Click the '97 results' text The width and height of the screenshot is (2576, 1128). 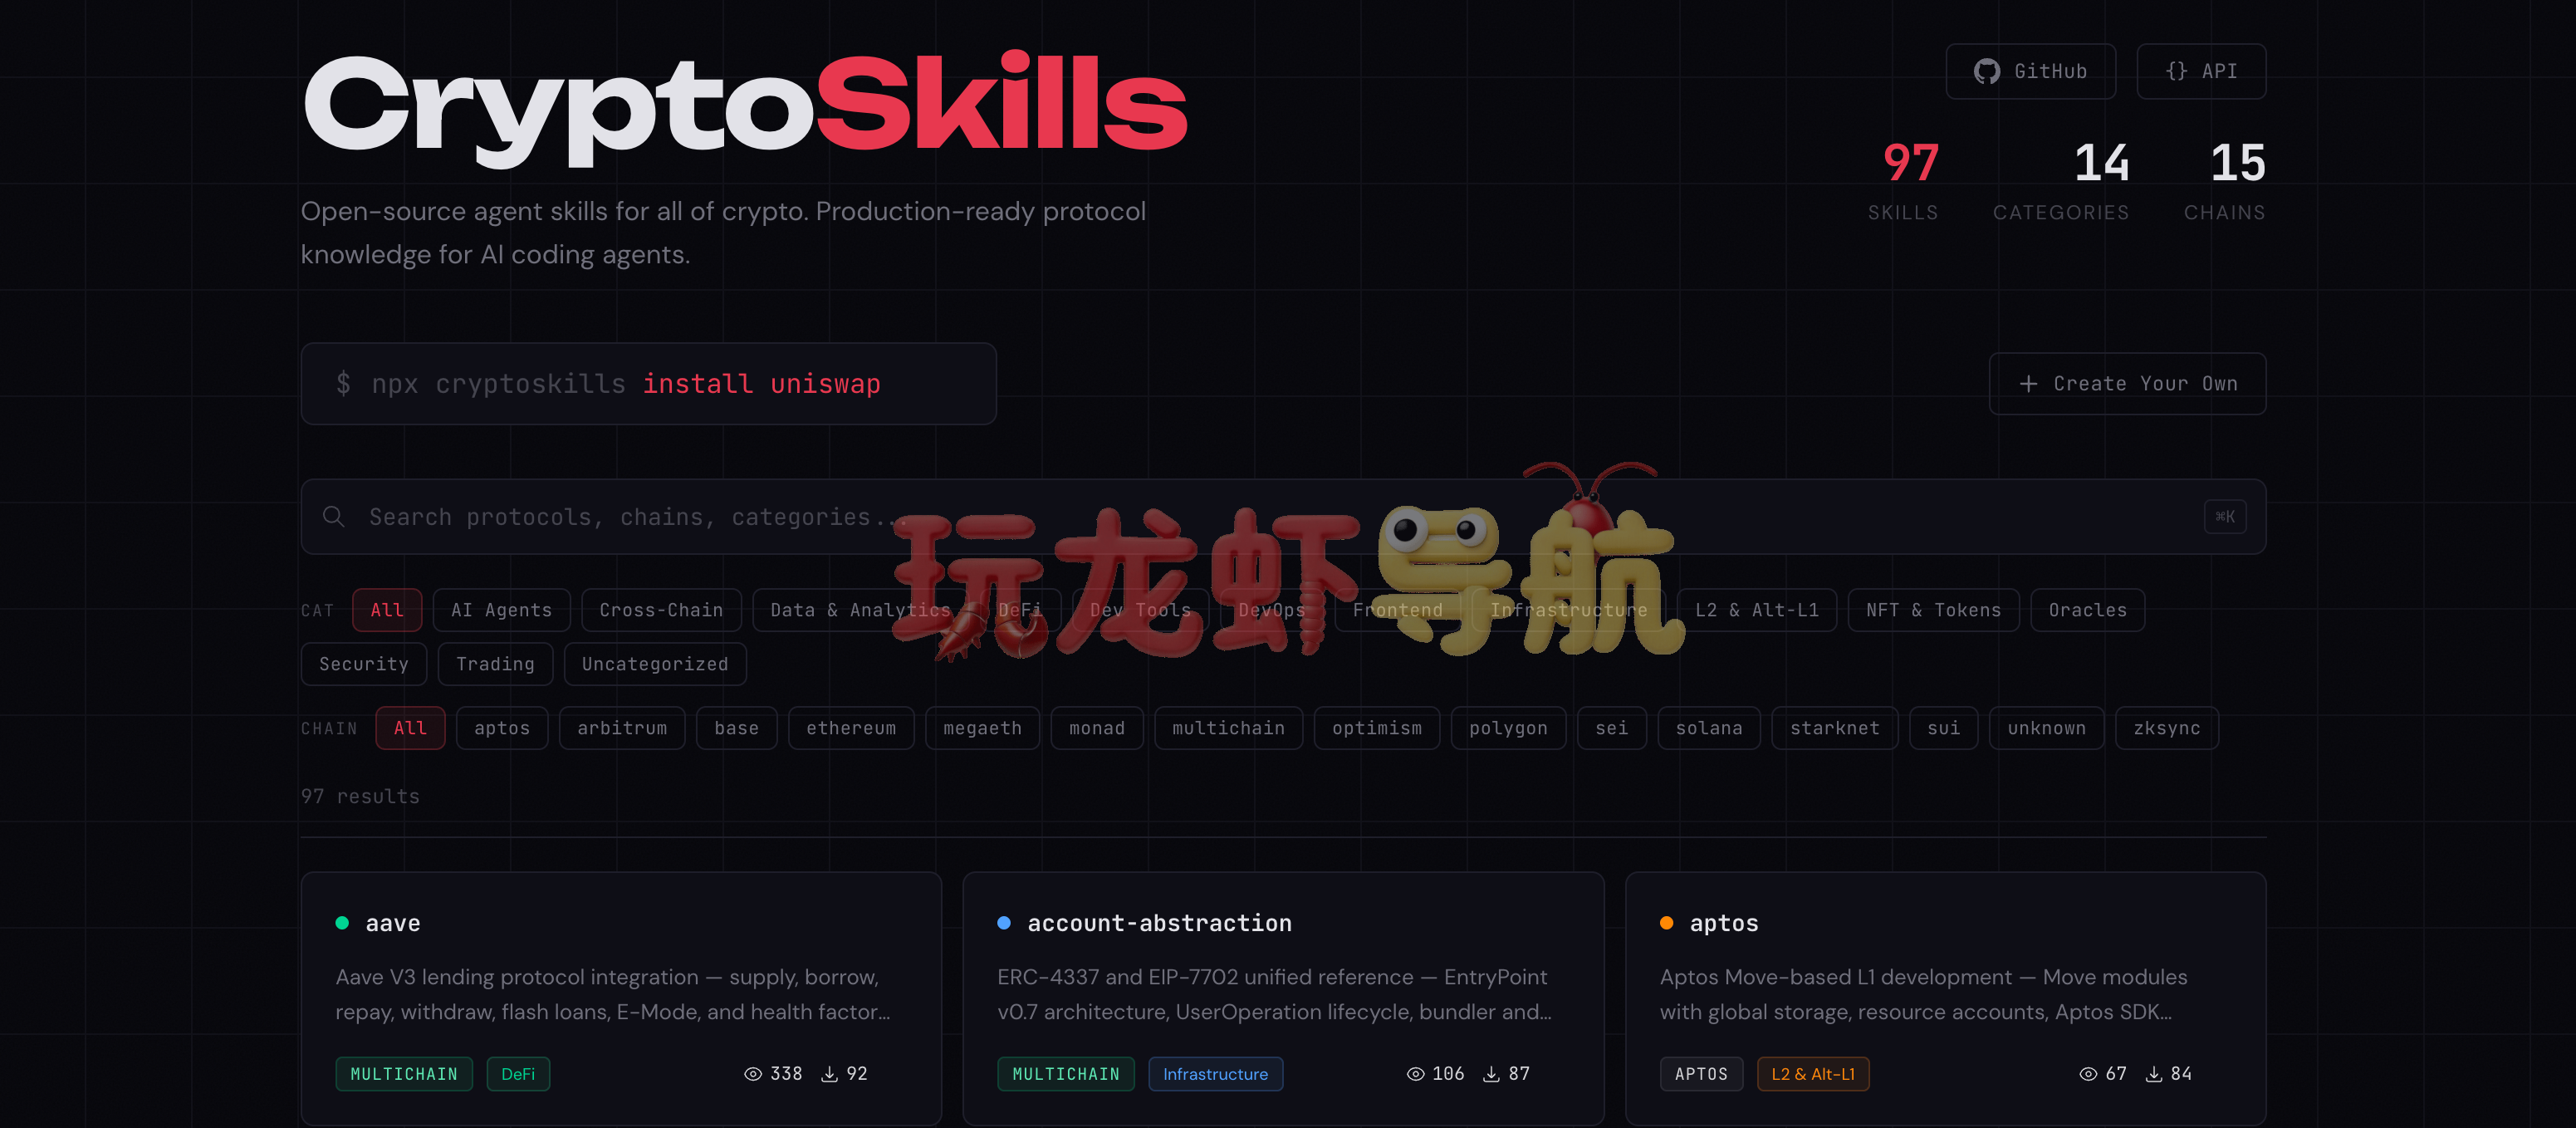pyautogui.click(x=360, y=796)
